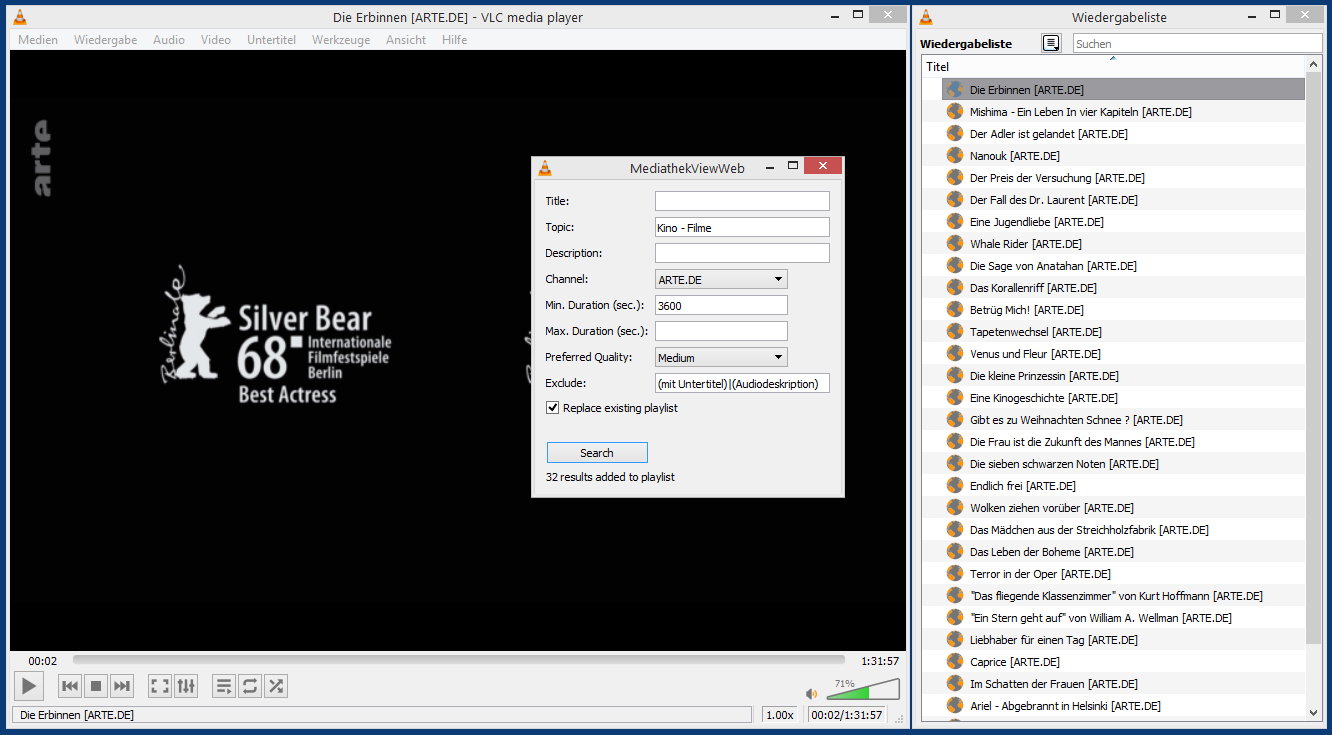Screen dimensions: 1332x735
Task: Click the icon next to Whale Rider
Action: 955,243
